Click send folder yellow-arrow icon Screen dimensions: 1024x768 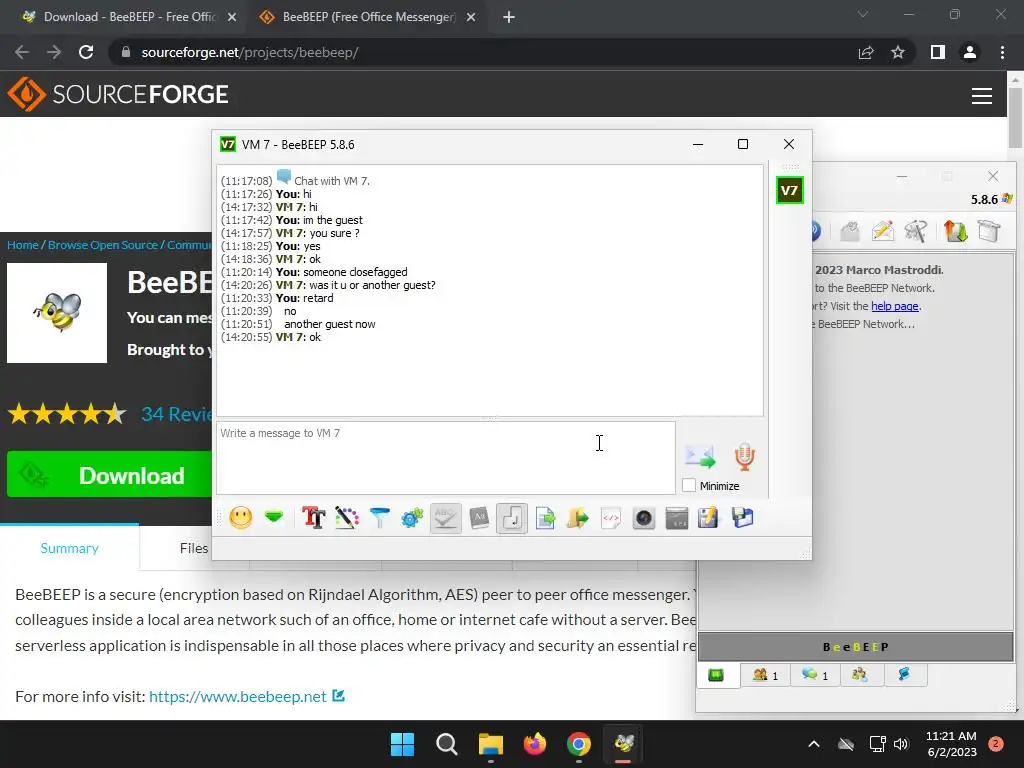tap(577, 519)
